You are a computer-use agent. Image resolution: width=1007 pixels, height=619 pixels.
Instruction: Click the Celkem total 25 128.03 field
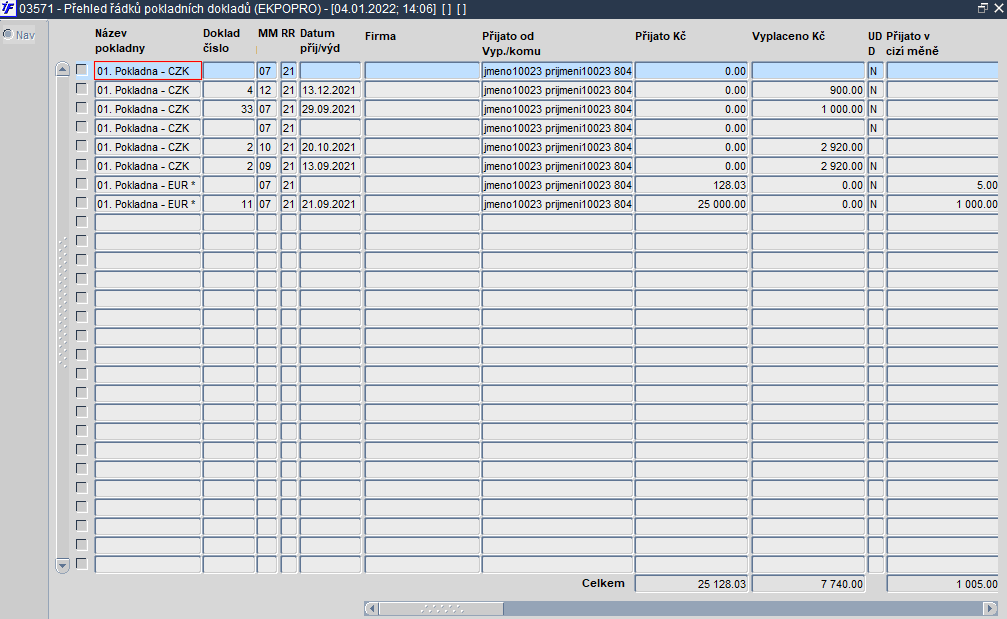[691, 584]
